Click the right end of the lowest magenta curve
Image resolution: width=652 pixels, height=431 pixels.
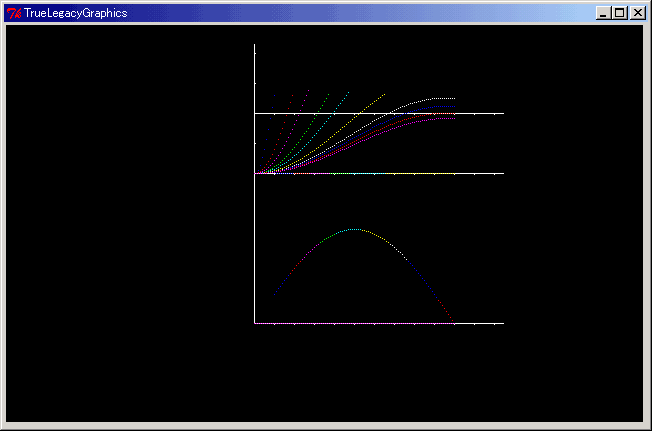coord(454,119)
